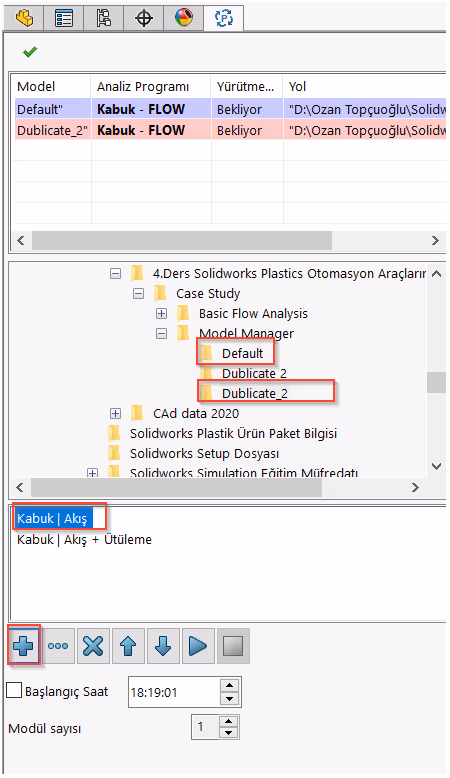This screenshot has height=778, width=450.
Task: Collapse the 4.Ders Solidworks Plastics folder
Action: [116, 273]
